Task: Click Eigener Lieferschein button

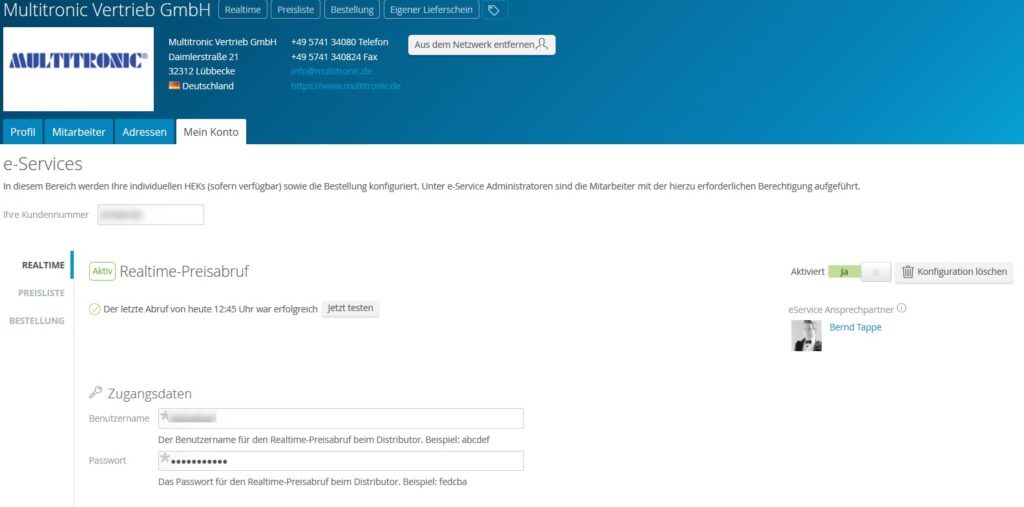Action: pyautogui.click(x=431, y=10)
